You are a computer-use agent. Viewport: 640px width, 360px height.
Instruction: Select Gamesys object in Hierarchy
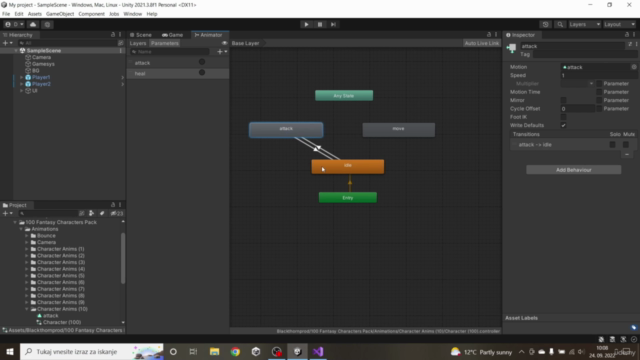[43, 64]
